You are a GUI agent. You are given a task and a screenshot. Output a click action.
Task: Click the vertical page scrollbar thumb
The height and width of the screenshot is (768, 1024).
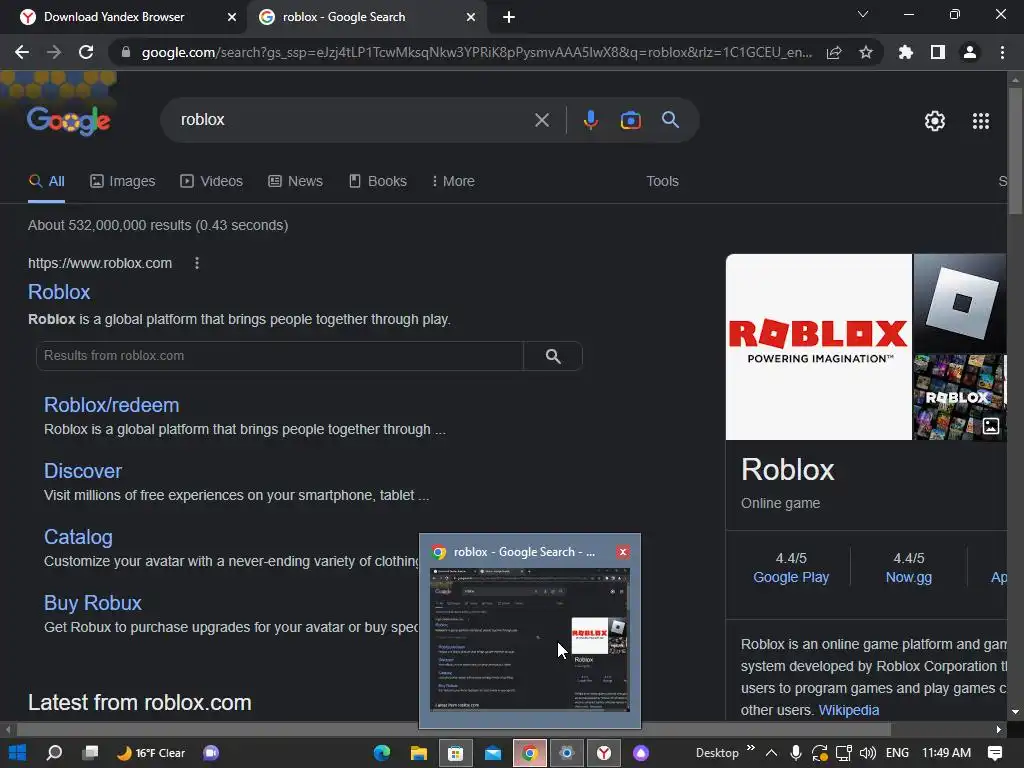1015,150
